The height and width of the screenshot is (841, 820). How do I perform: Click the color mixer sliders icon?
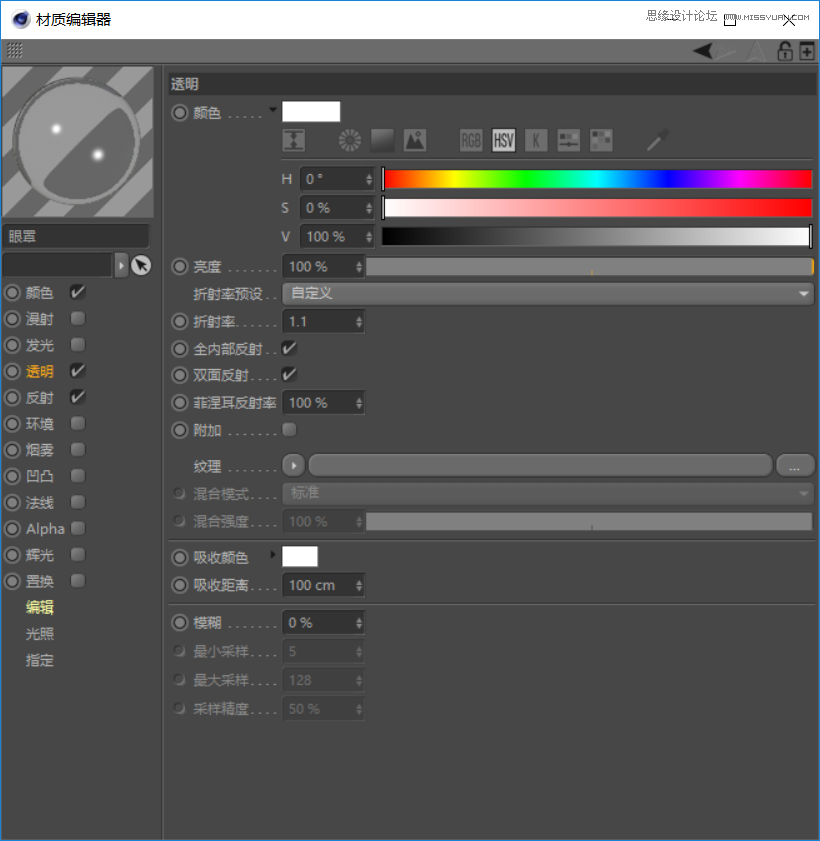tap(568, 140)
